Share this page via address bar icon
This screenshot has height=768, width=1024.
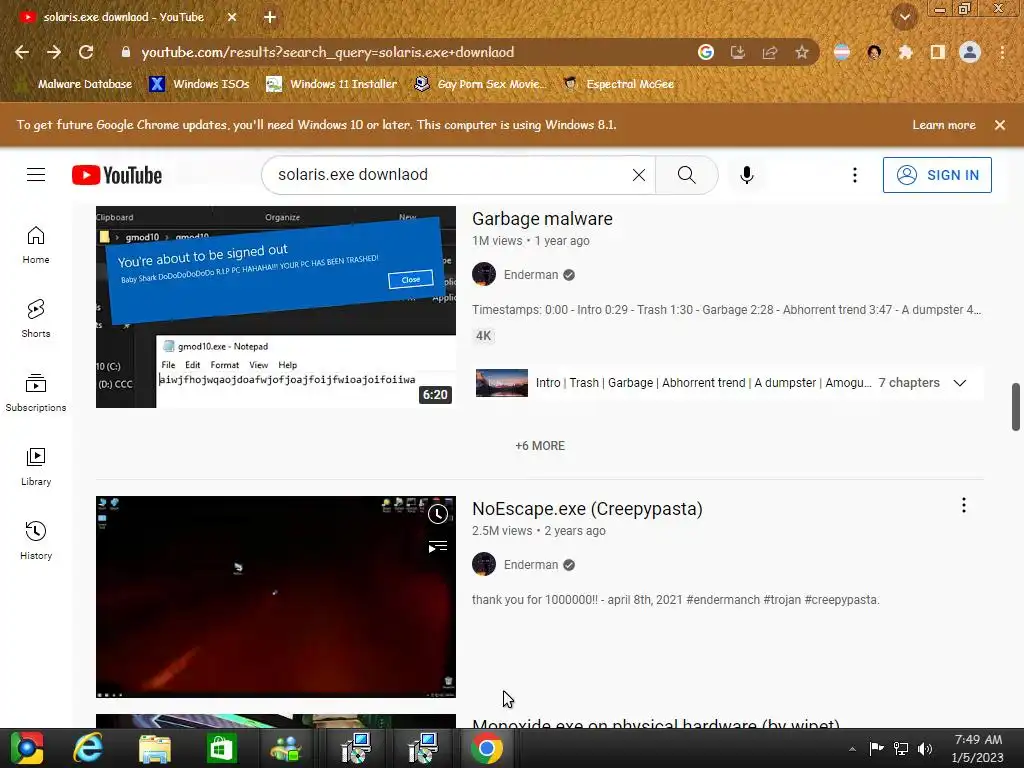tap(769, 52)
